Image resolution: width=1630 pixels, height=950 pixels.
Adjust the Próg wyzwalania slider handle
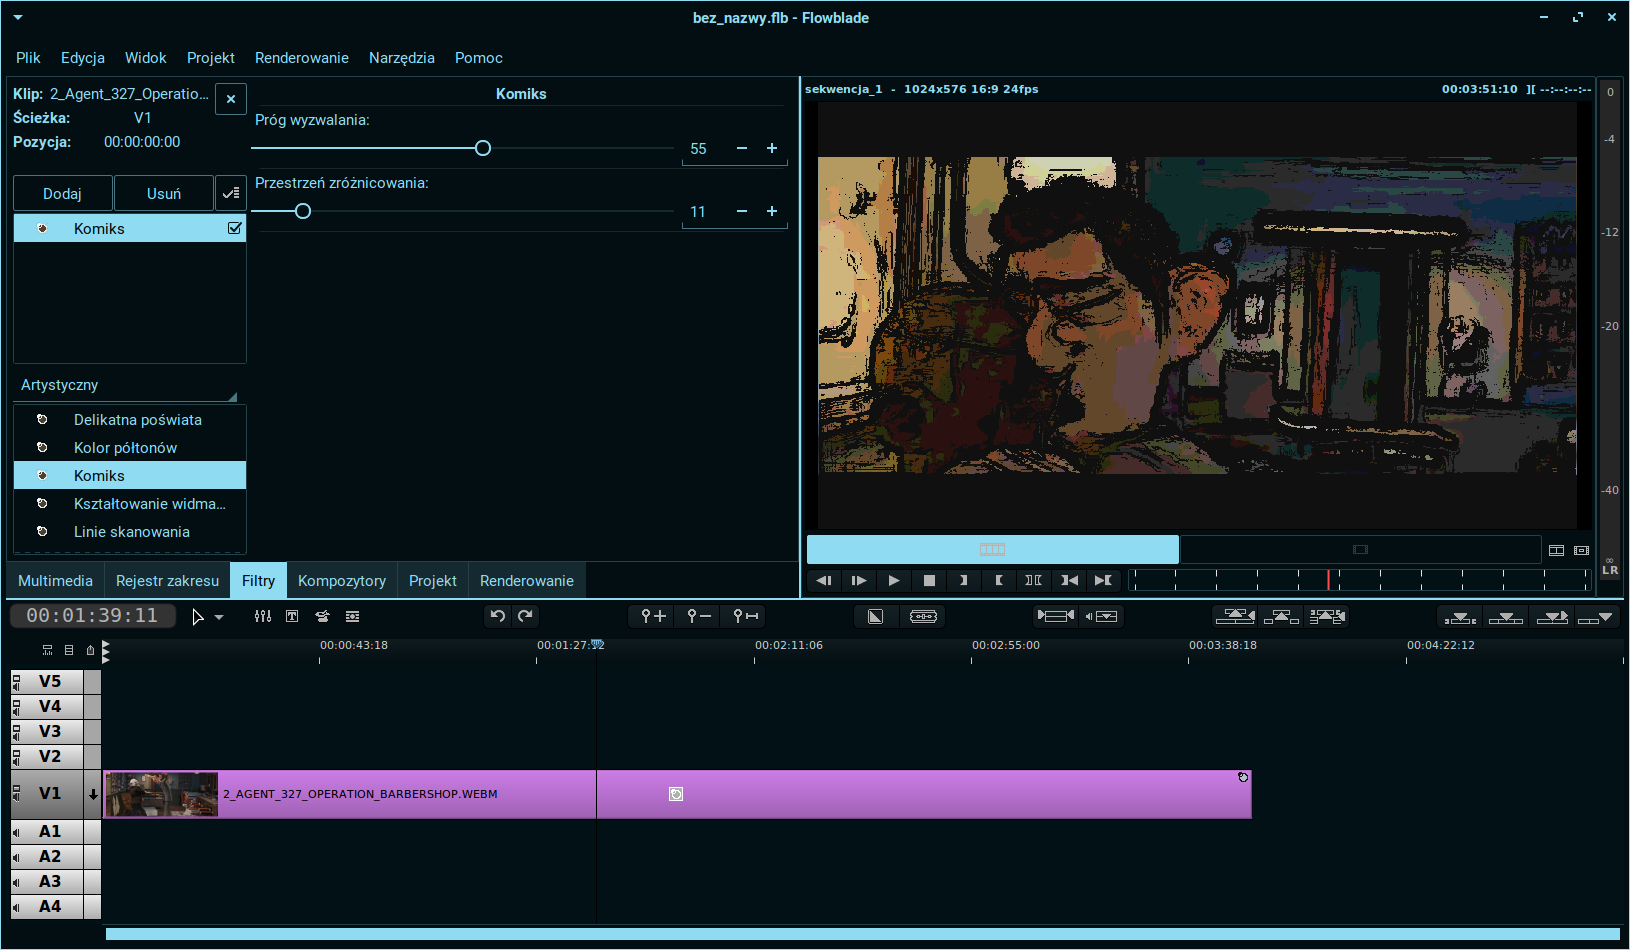[x=483, y=148]
